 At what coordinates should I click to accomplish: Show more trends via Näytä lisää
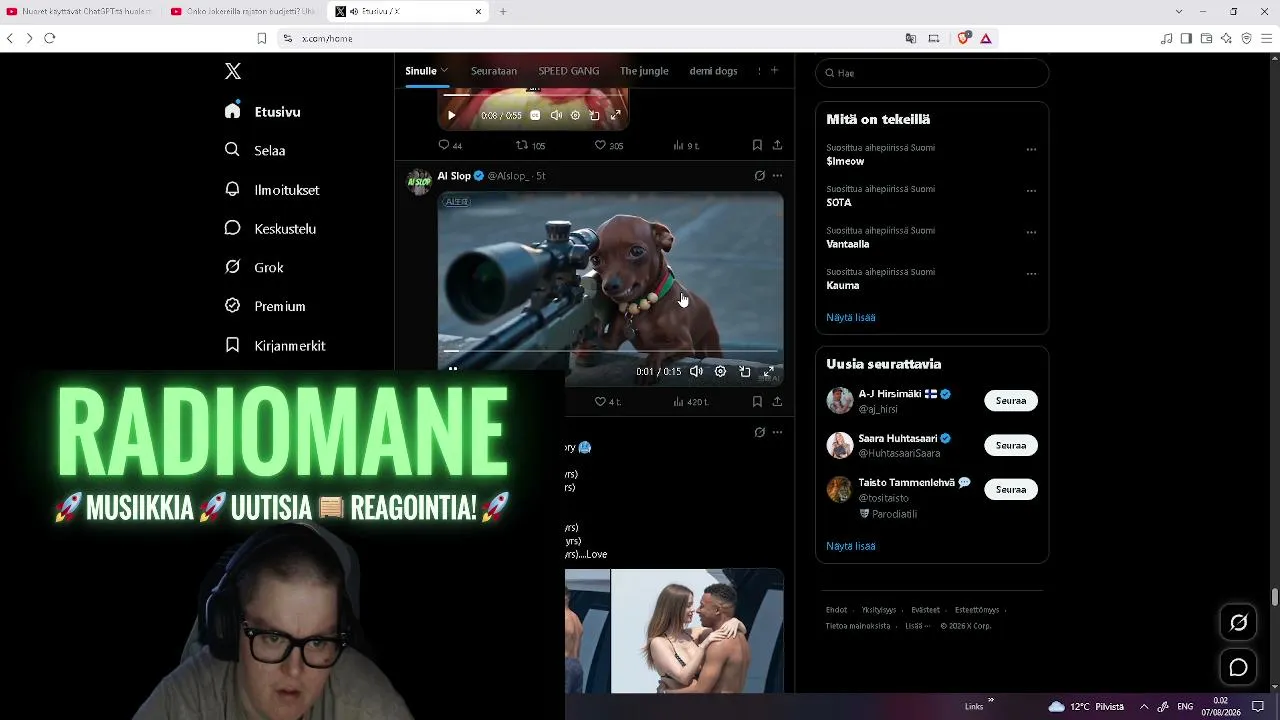(851, 317)
